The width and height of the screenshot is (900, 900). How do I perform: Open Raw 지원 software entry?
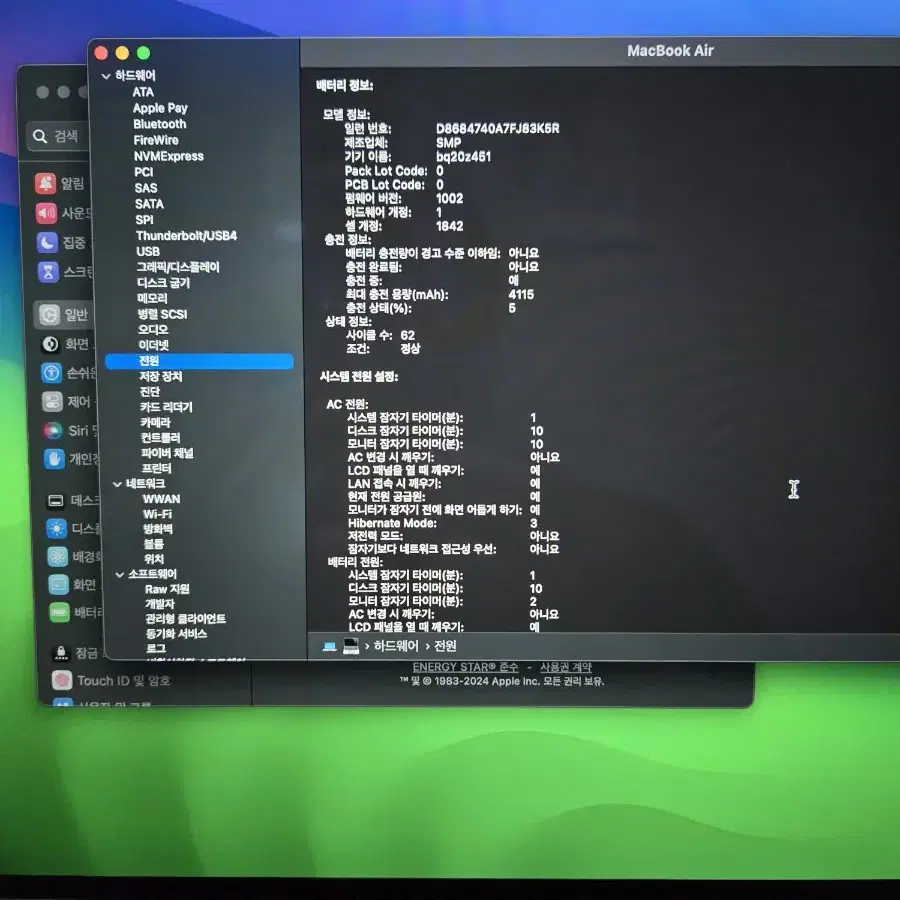167,589
